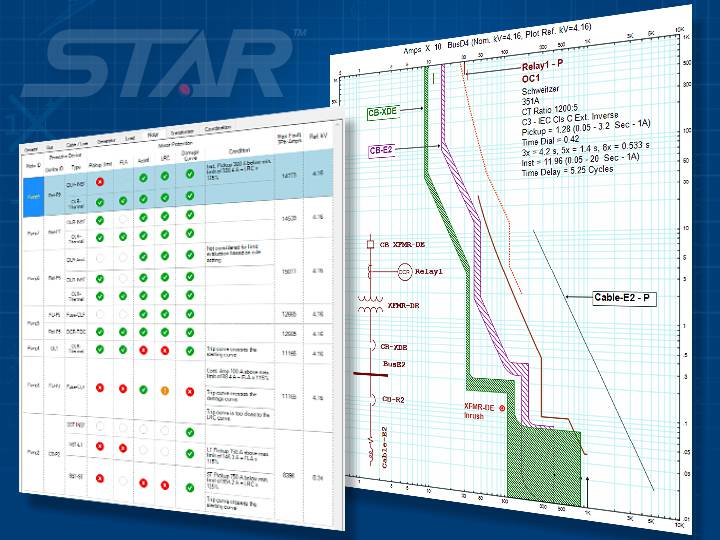This screenshot has width=720, height=540.
Task: Click the Relay1 symbol in the one-line diagram
Action: point(404,269)
